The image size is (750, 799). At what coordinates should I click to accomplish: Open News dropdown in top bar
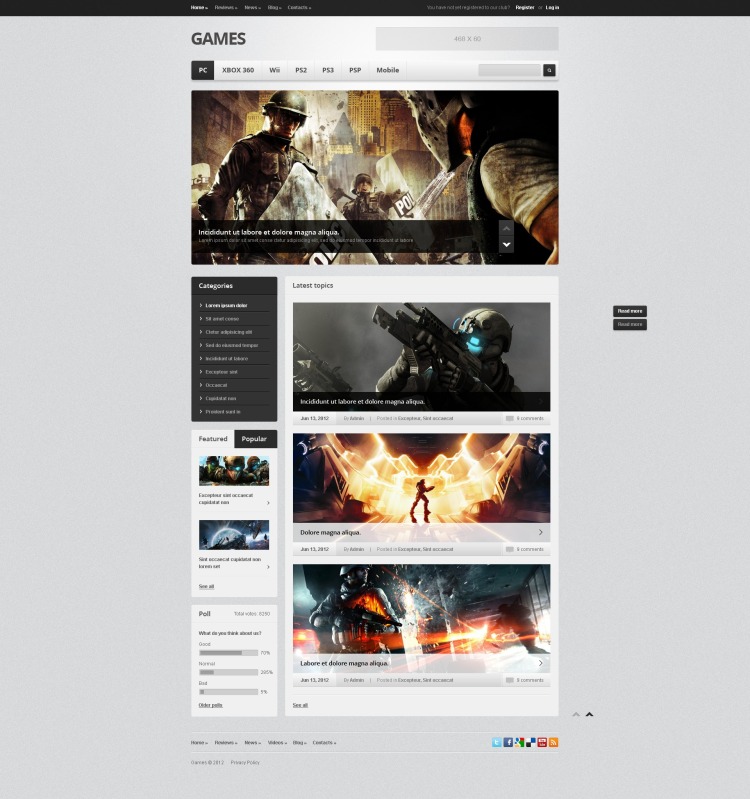[252, 8]
